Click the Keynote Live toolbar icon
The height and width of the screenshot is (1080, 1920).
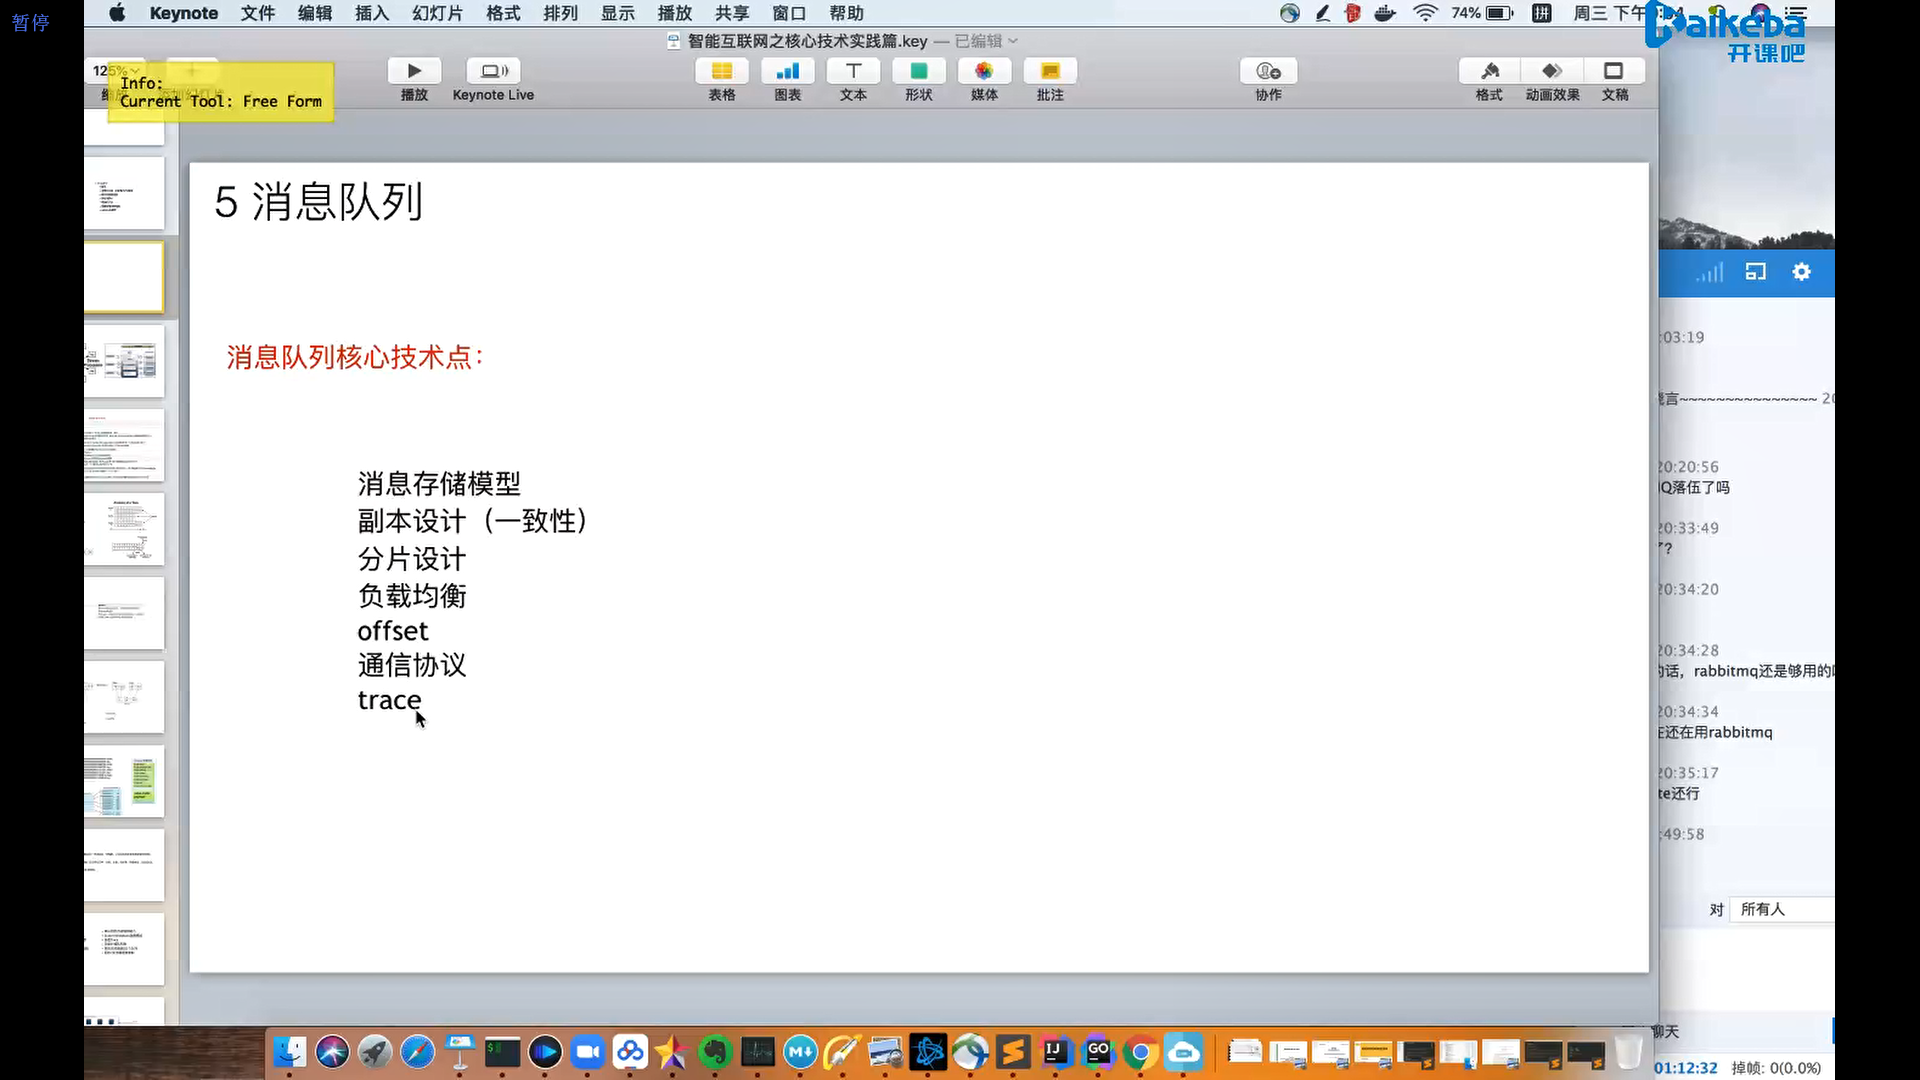pos(493,71)
